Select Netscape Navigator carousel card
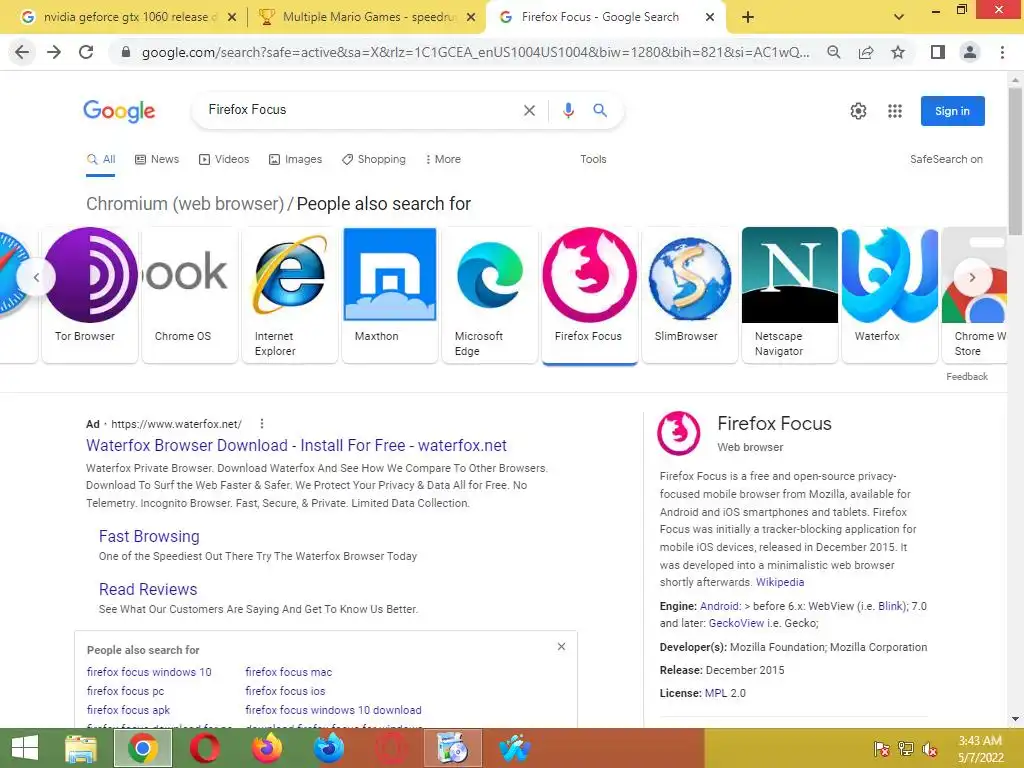 pos(790,295)
